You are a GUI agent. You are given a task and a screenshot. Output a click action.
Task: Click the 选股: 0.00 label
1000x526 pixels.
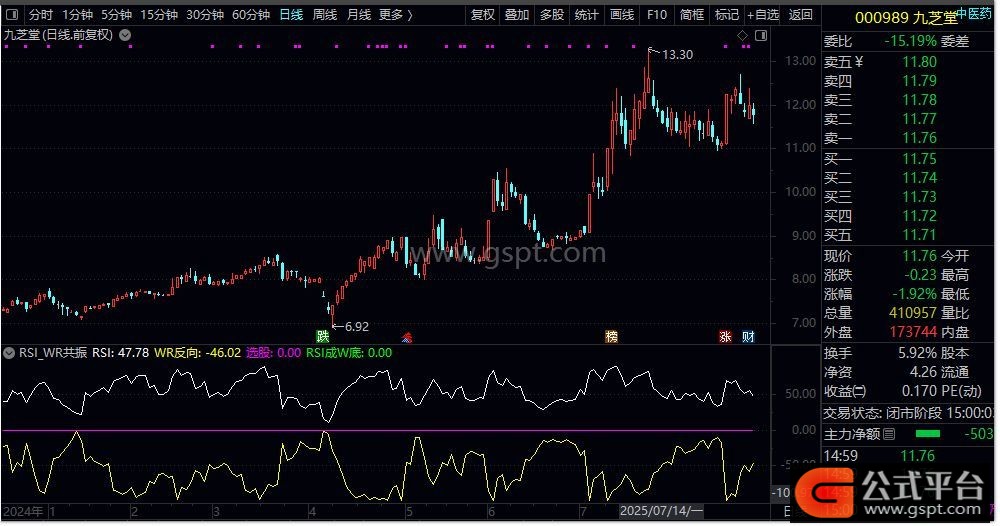point(274,353)
